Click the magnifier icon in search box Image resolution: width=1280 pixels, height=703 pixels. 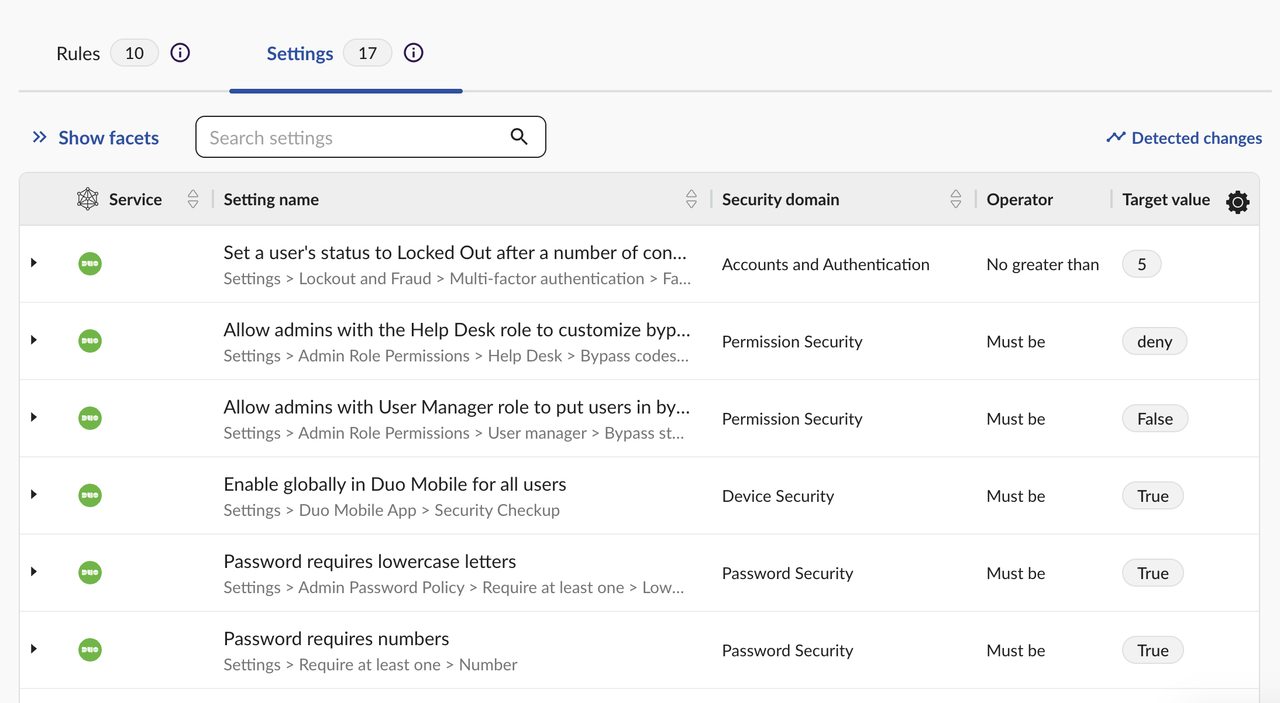tap(519, 137)
